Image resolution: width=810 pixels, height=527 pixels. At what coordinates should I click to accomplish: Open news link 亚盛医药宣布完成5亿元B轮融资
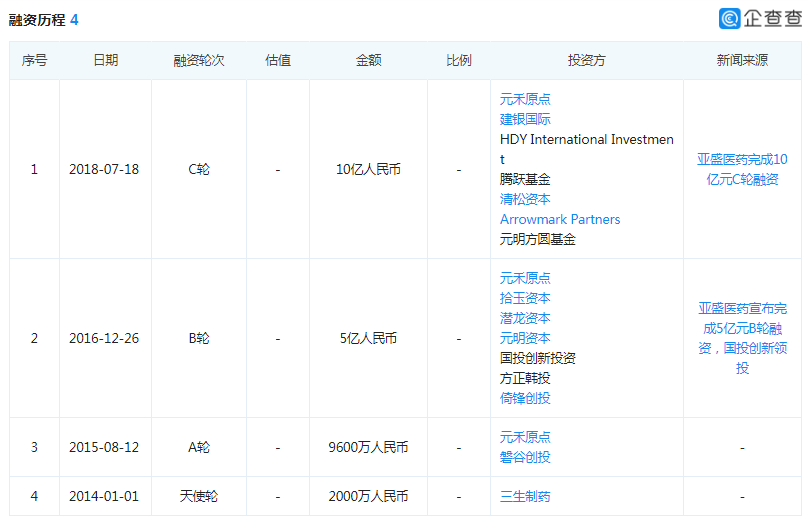tap(742, 338)
